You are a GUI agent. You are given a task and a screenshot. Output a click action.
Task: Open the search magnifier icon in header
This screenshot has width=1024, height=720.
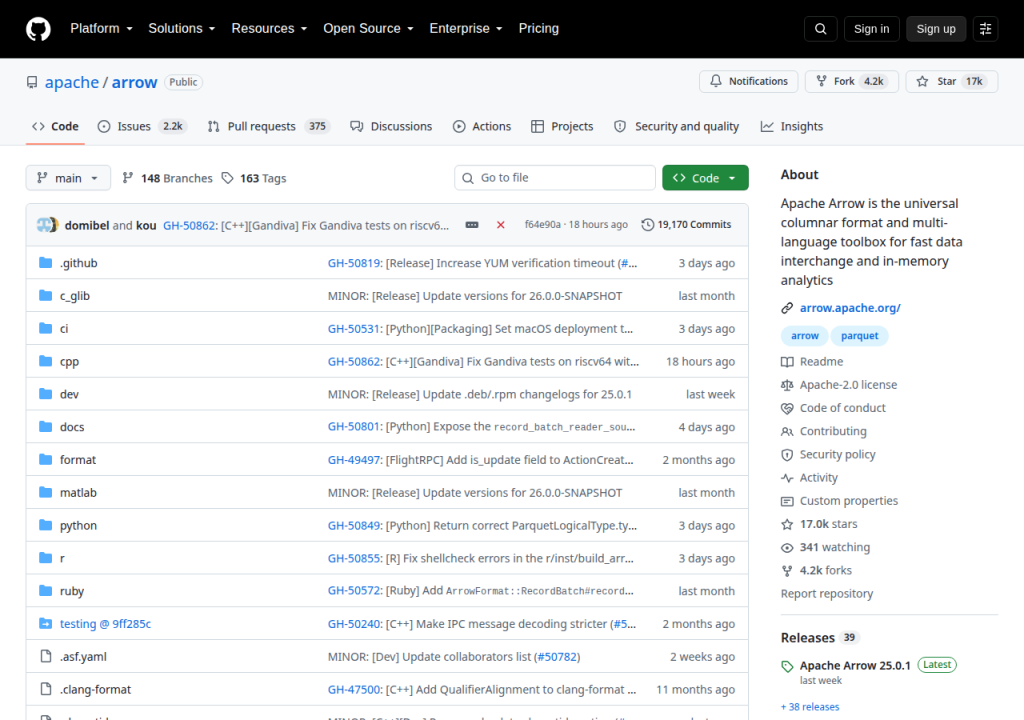click(x=820, y=29)
